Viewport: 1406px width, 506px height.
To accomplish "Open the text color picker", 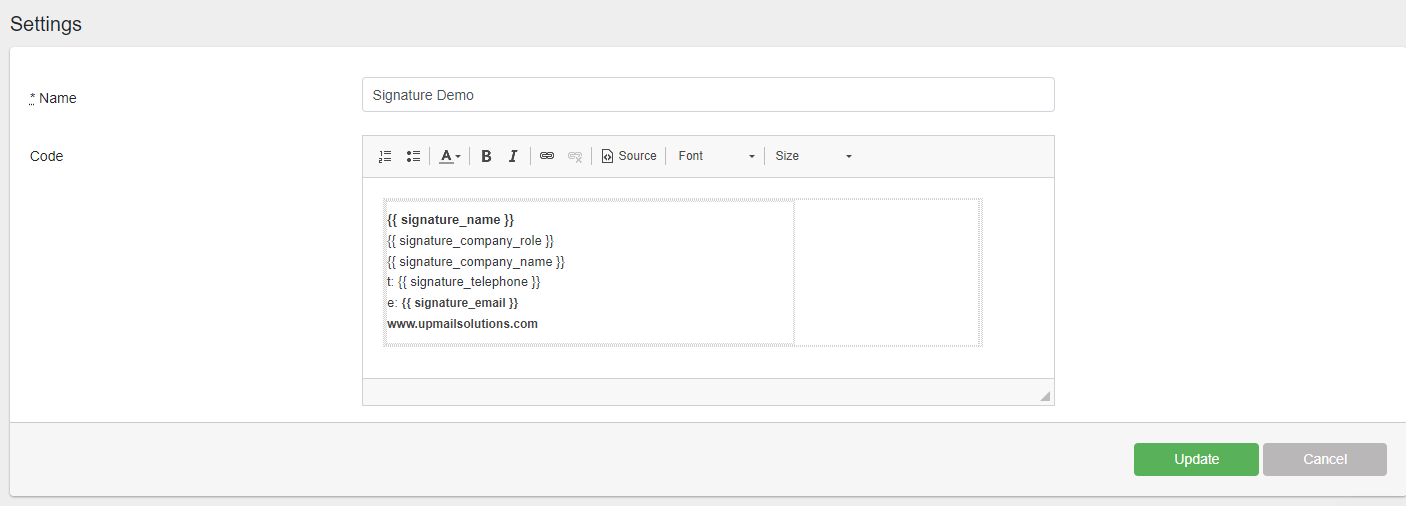I will pyautogui.click(x=450, y=156).
